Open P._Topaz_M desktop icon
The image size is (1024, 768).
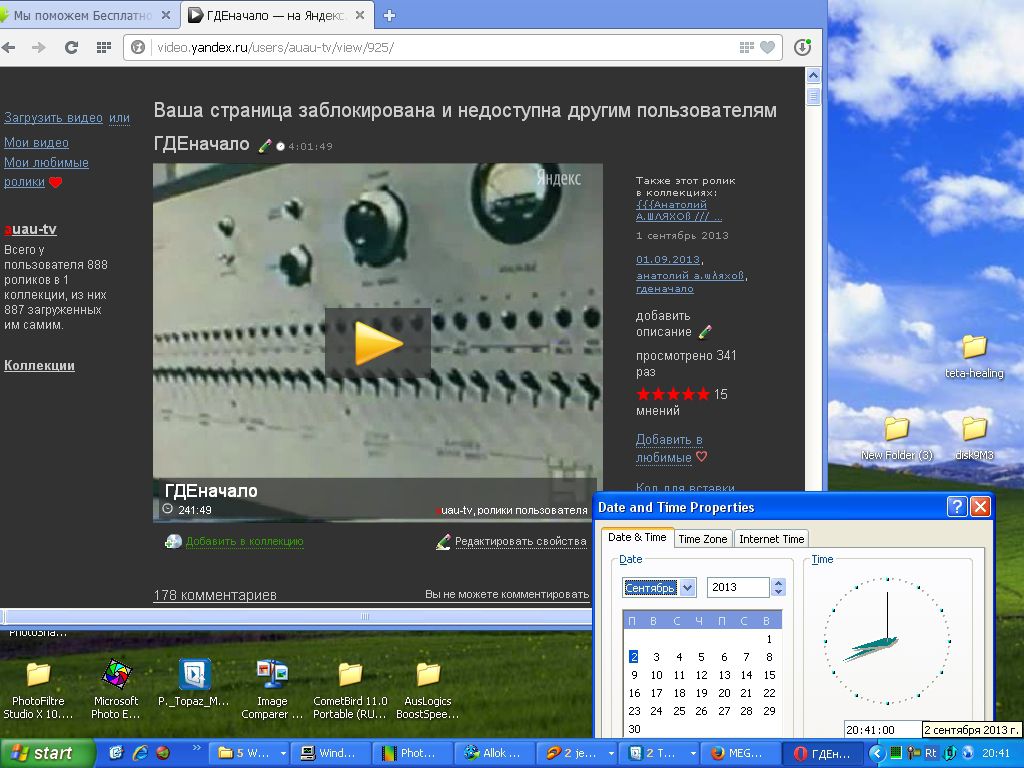194,684
